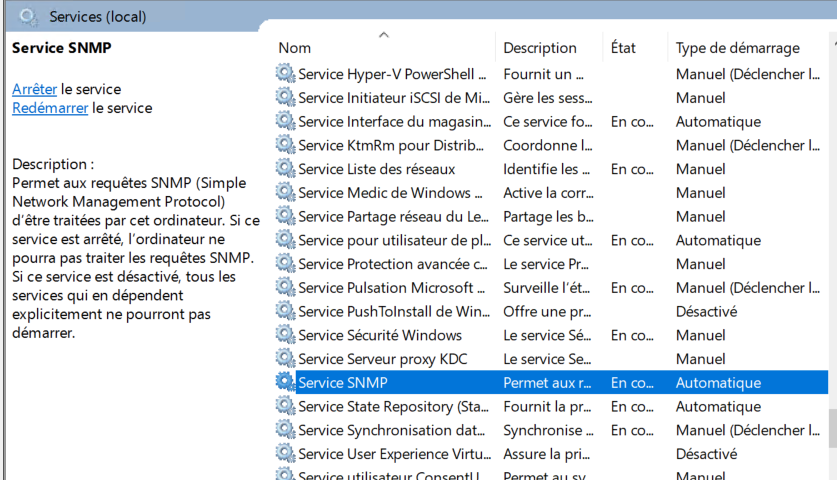Screen dimensions: 837x480
Task: Click the Service Sécurité Windows gear icon
Action: pos(285,335)
